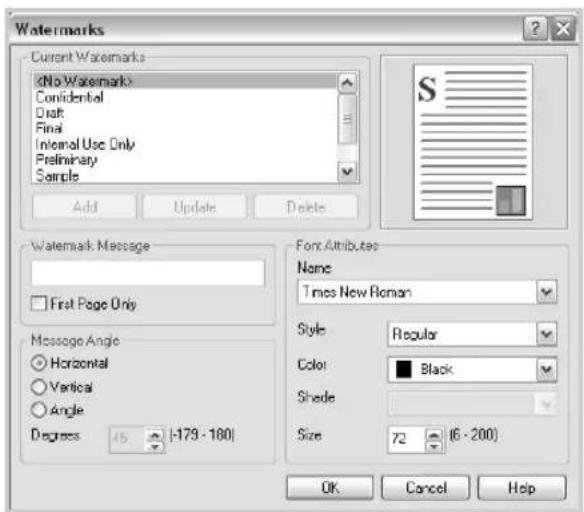Click the Add button
This screenshot has width=584, height=512.
click(85, 206)
